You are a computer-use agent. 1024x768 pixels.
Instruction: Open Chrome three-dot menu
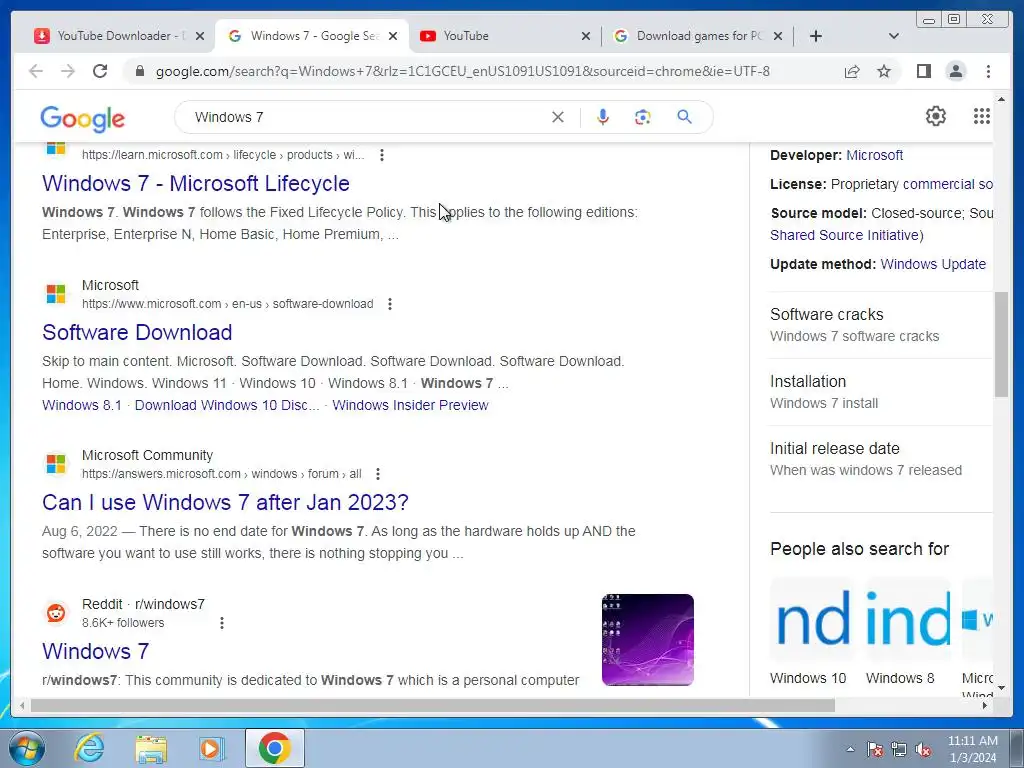(x=988, y=71)
